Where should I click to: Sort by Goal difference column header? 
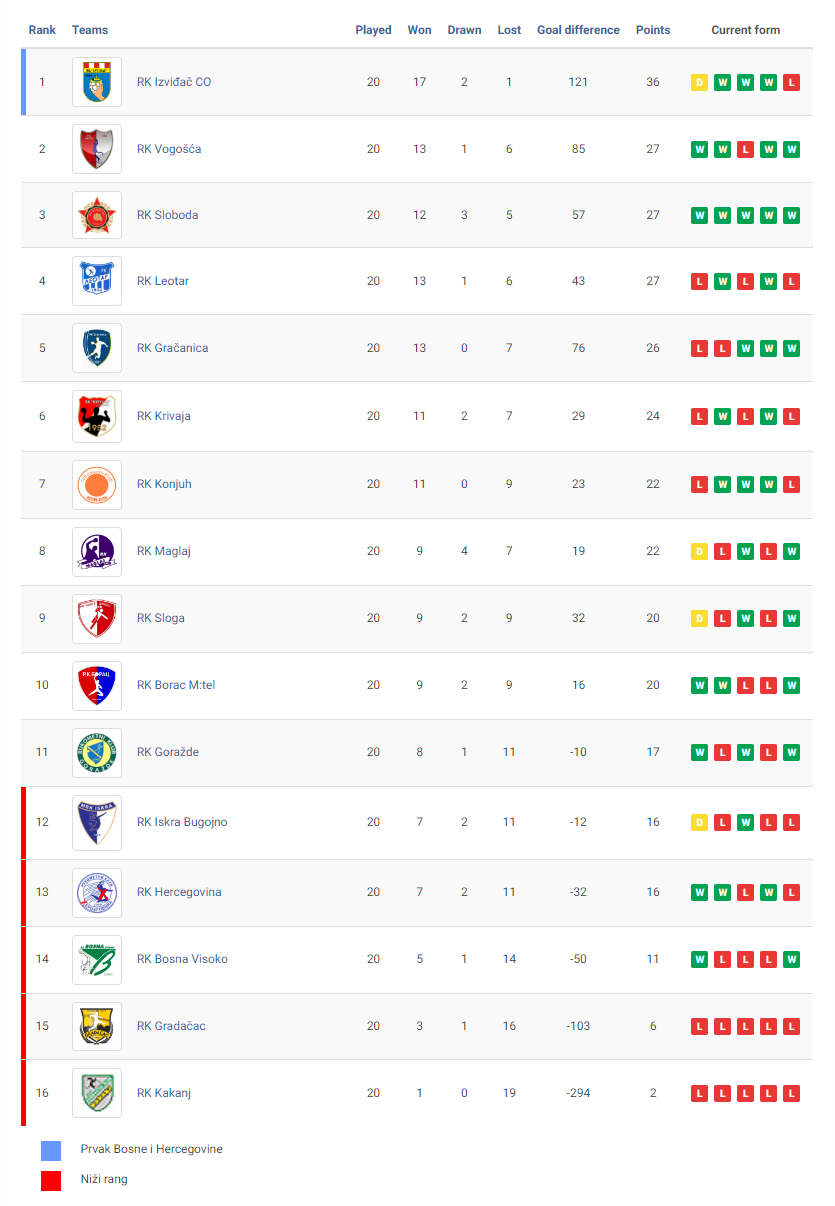pyautogui.click(x=578, y=30)
